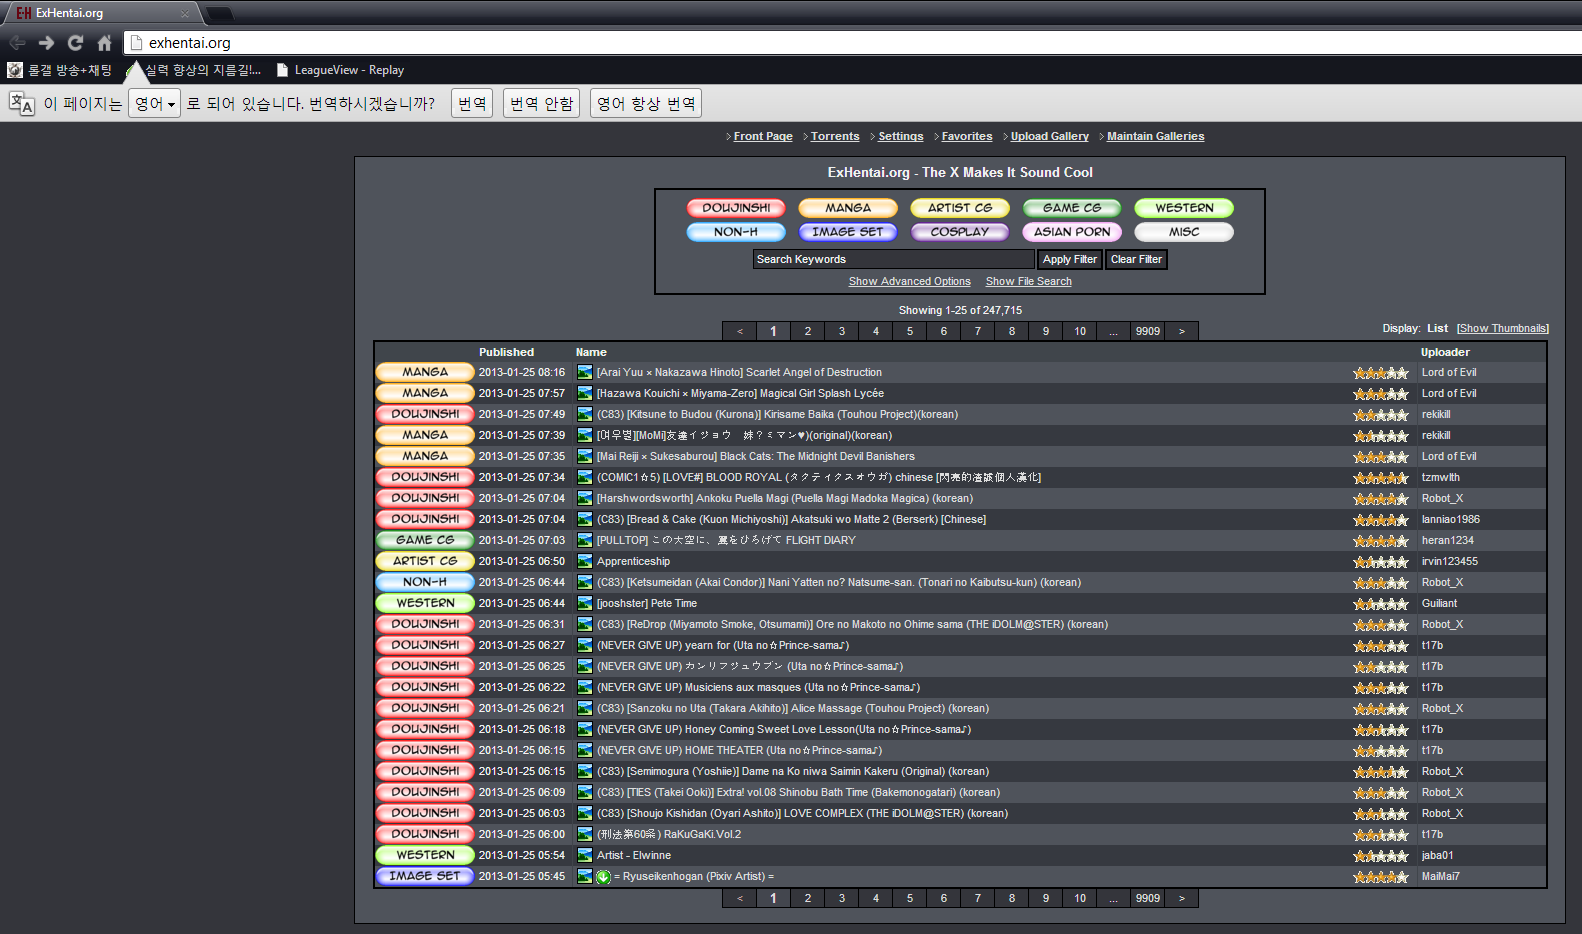
Task: Open the page language dropdown in the translate bar
Action: coord(154,103)
